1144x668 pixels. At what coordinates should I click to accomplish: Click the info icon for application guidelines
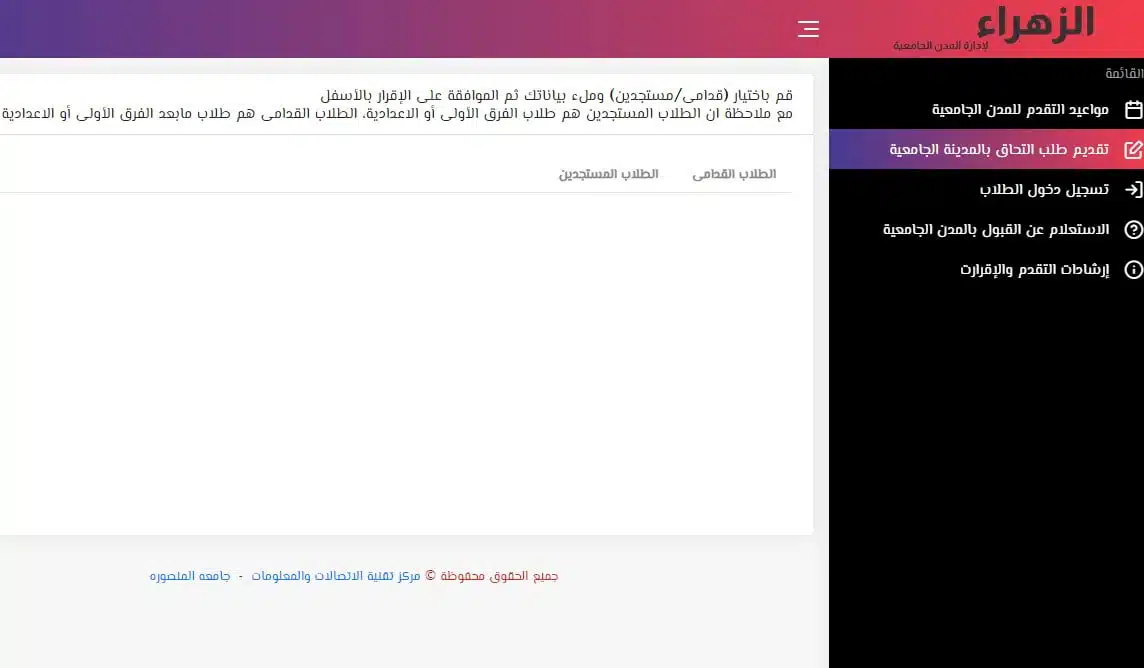pos(1133,270)
